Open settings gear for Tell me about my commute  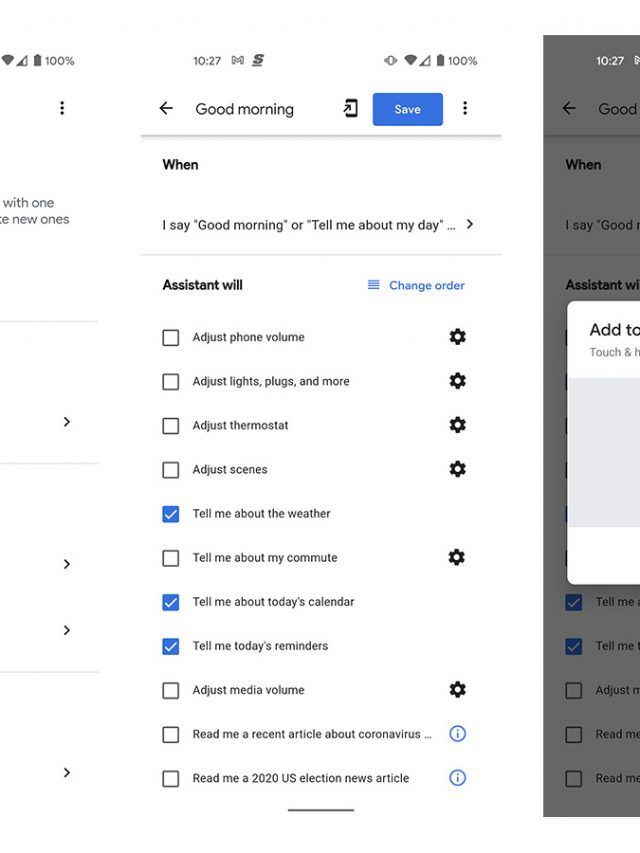click(x=457, y=557)
